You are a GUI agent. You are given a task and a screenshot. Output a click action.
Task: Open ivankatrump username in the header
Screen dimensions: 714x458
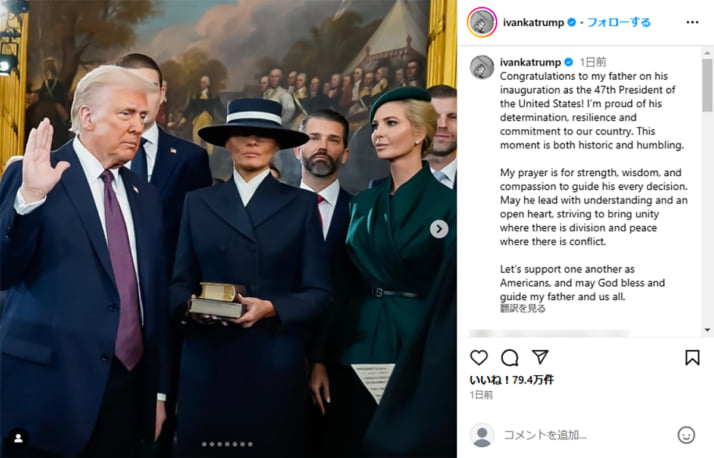[533, 22]
